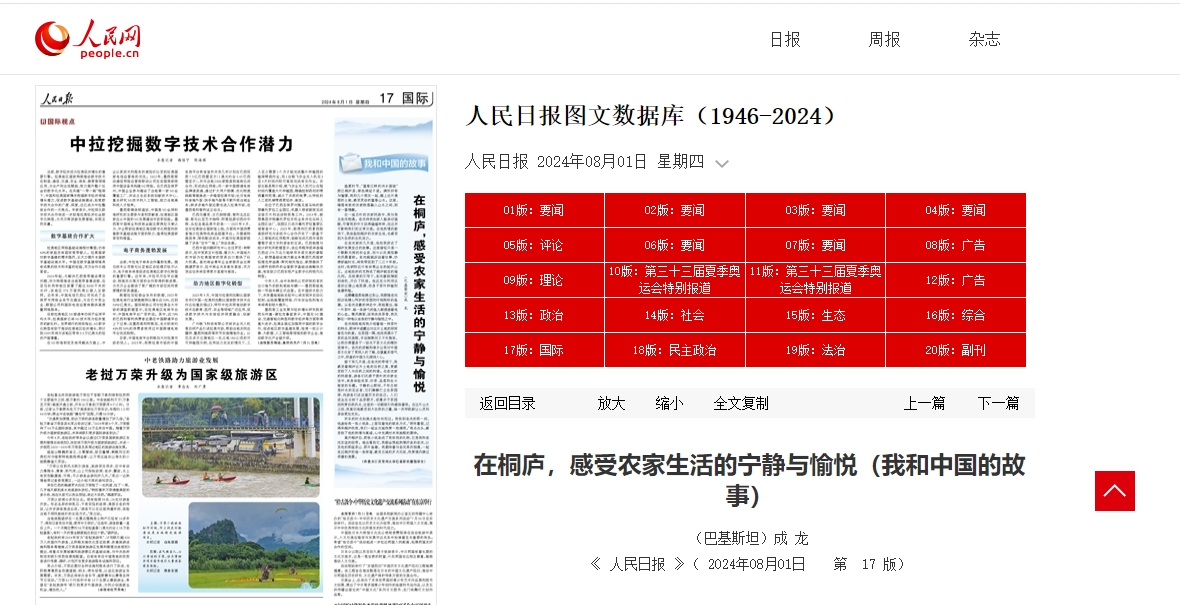Click 返回目录 link
Image resolution: width=1180 pixels, height=605 pixels.
point(507,403)
